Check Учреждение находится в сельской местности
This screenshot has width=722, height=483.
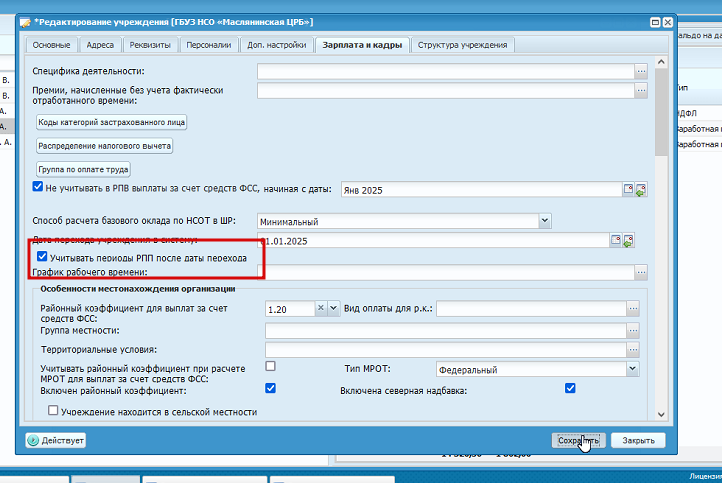point(53,410)
